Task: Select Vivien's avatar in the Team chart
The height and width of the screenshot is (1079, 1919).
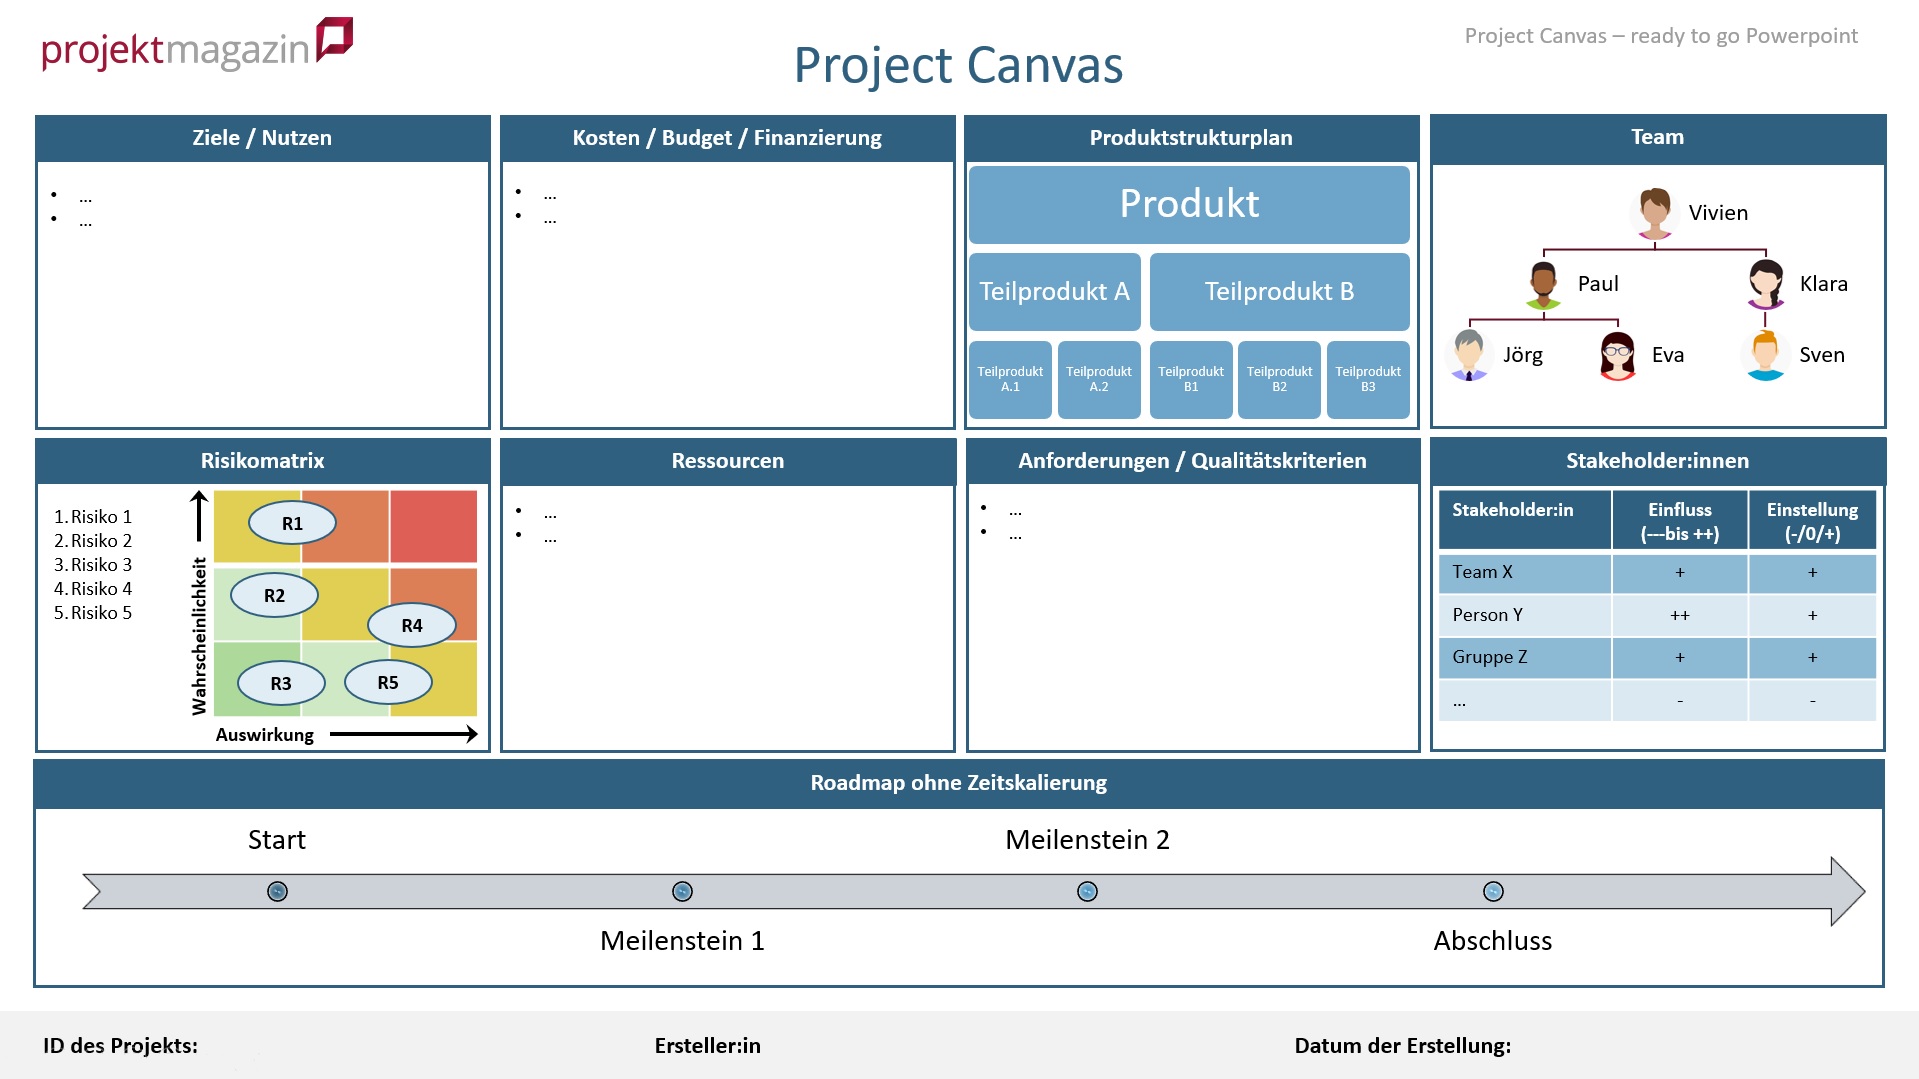Action: [x=1655, y=213]
